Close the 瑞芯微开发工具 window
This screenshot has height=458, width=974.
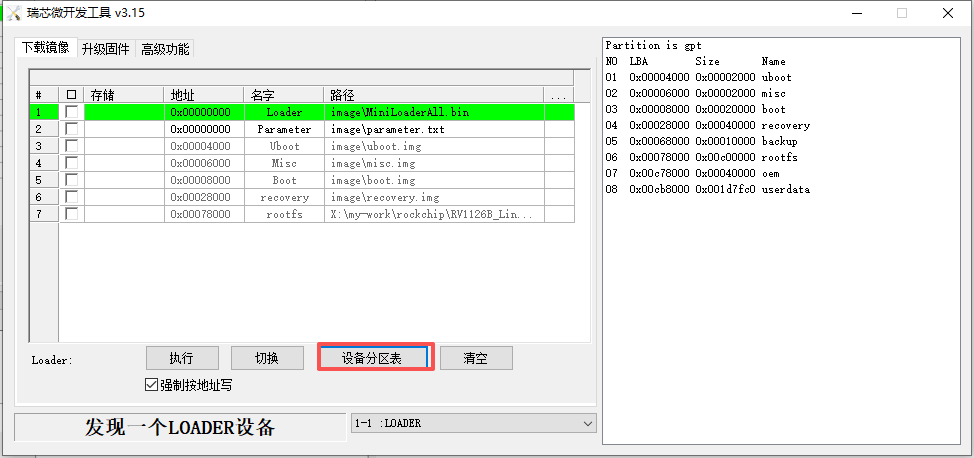pyautogui.click(x=948, y=13)
